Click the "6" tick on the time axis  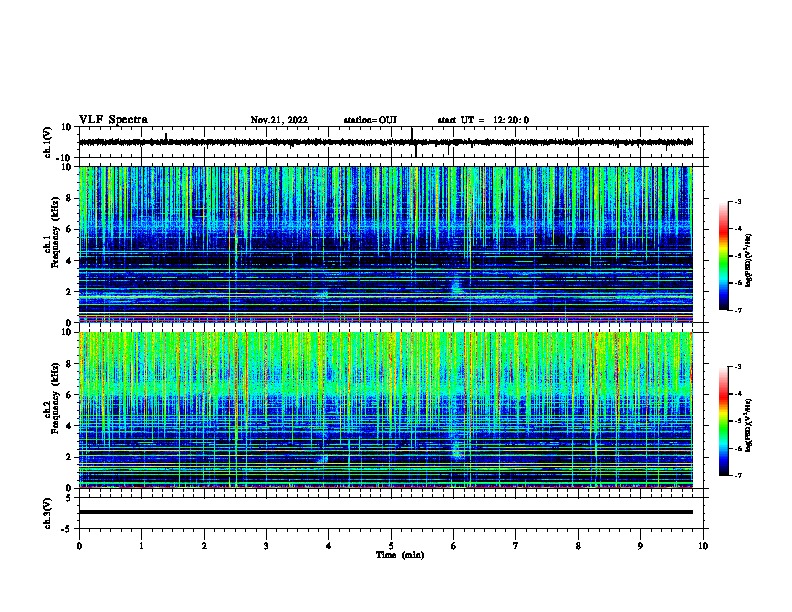click(454, 546)
